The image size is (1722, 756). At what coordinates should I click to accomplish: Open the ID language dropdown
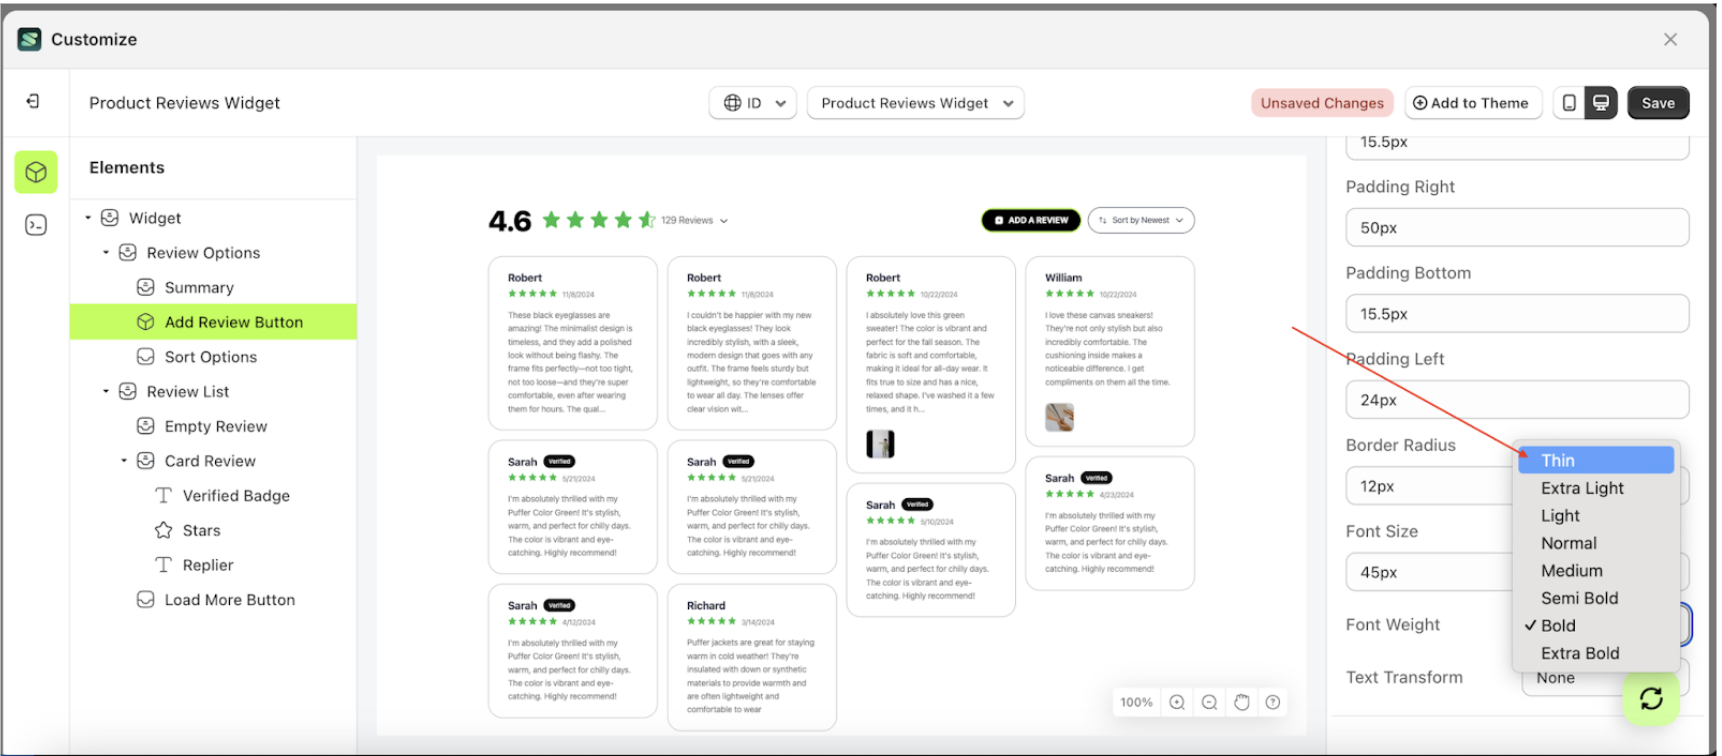pyautogui.click(x=753, y=103)
